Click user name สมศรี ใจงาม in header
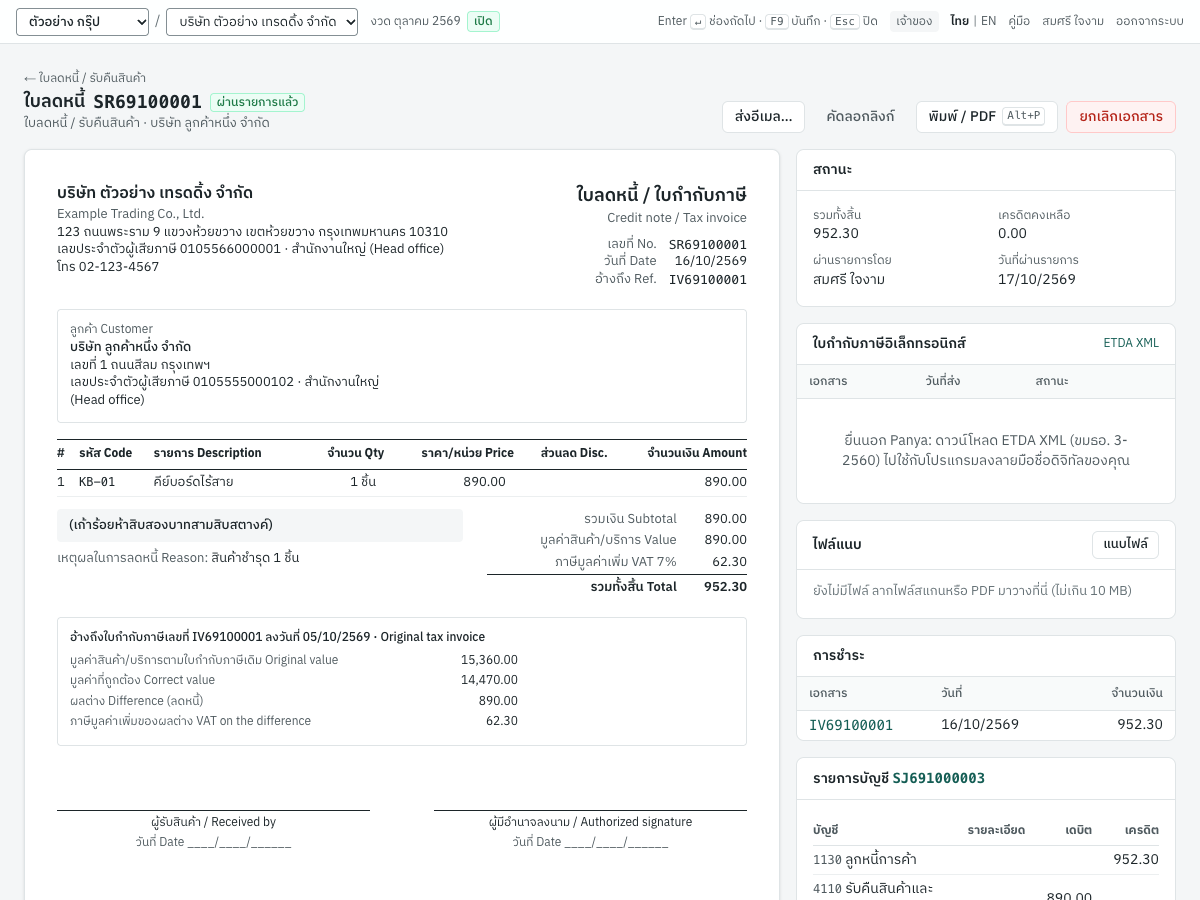 pos(1073,21)
